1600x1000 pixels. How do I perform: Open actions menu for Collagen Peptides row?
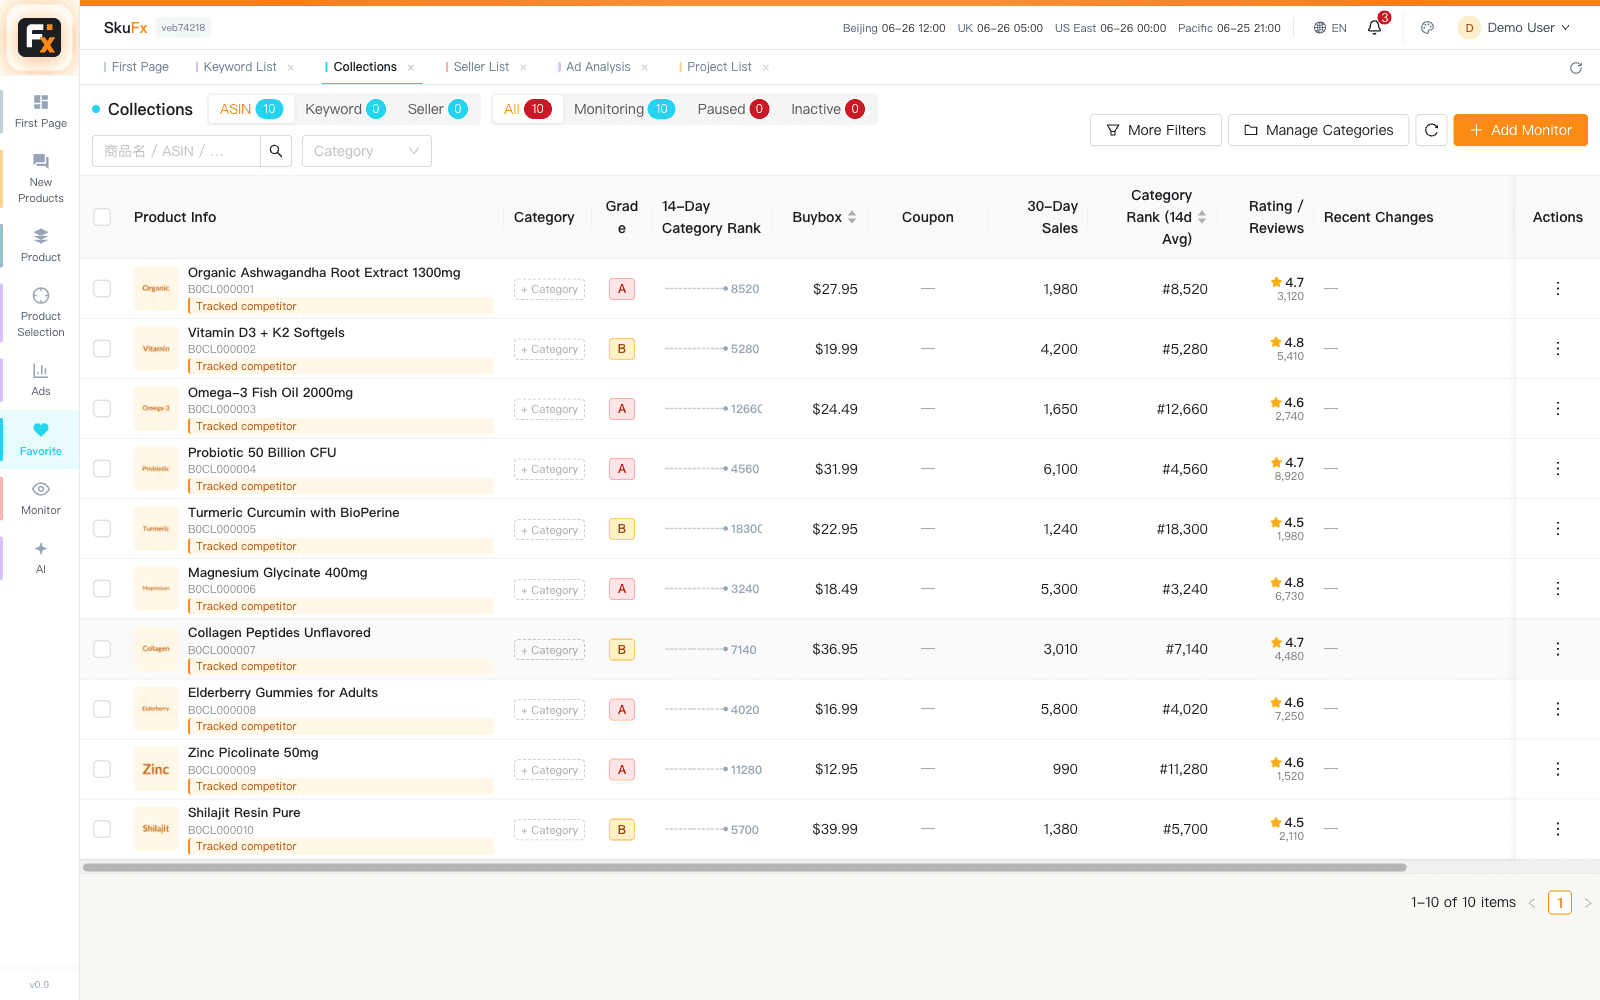tap(1557, 649)
